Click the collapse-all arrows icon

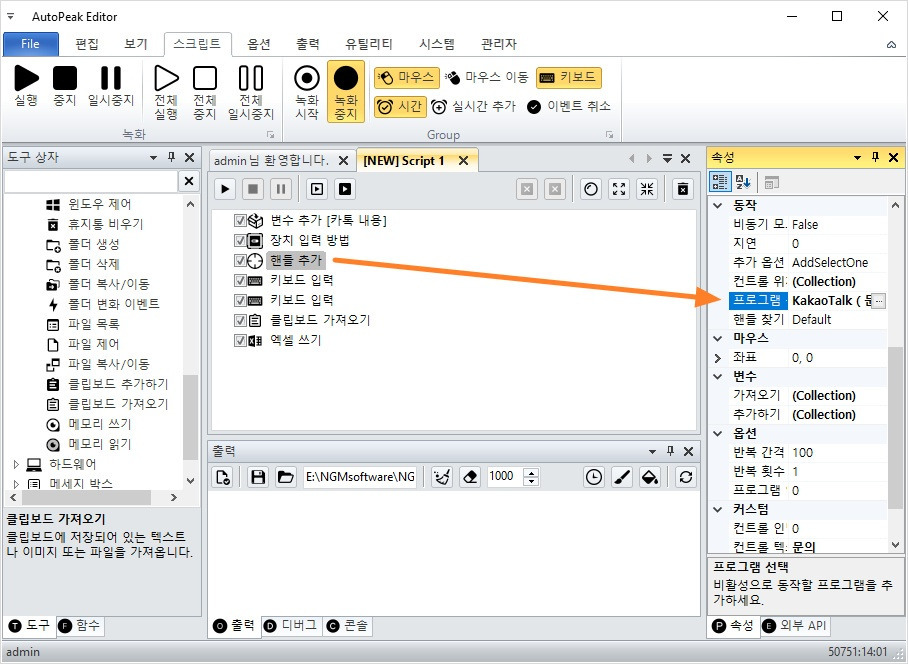[647, 189]
